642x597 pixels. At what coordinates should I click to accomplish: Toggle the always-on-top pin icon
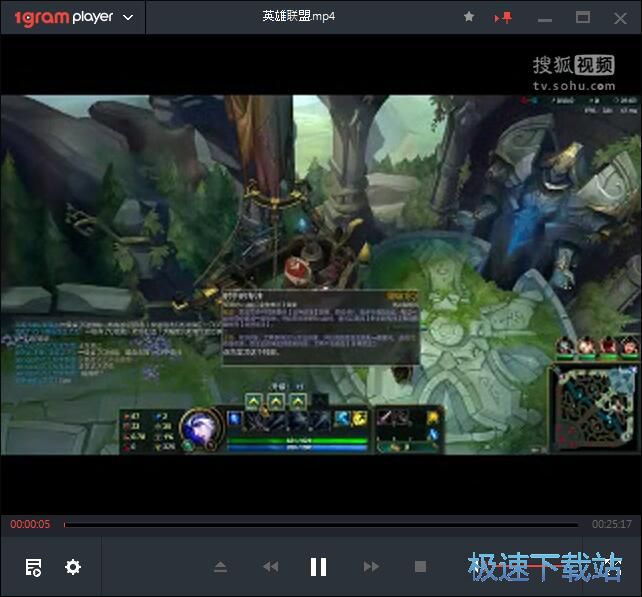pos(503,18)
